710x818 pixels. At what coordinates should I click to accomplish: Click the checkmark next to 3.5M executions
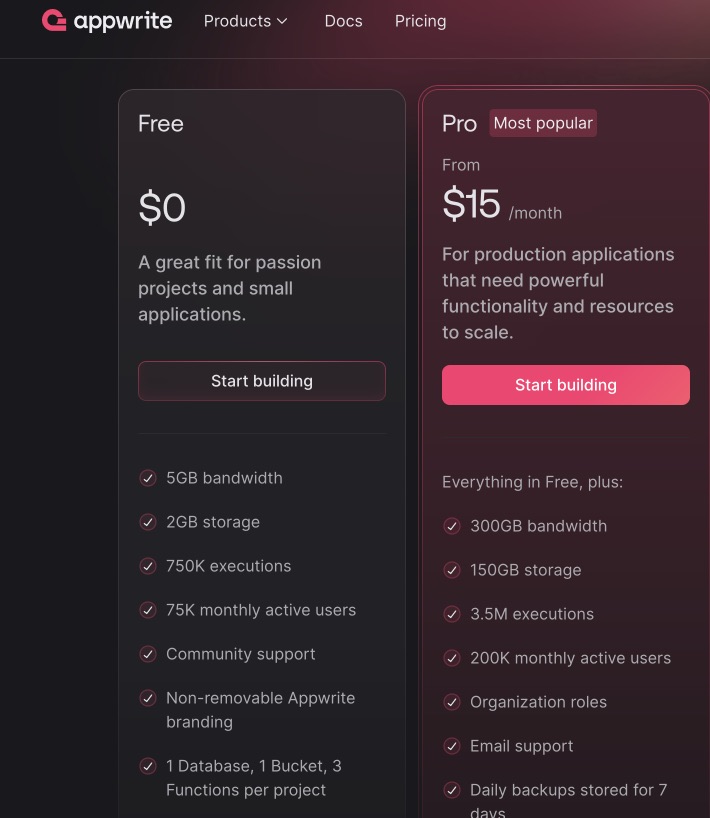[452, 614]
